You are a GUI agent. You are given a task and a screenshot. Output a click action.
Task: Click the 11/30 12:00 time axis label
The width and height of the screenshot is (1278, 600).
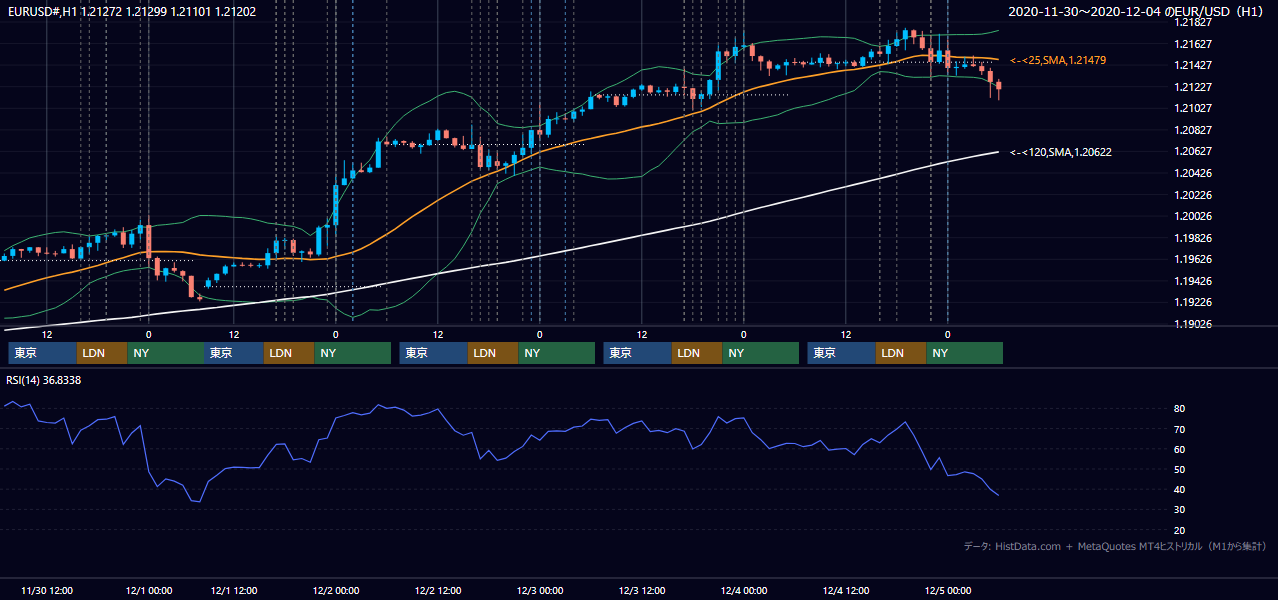[46, 590]
